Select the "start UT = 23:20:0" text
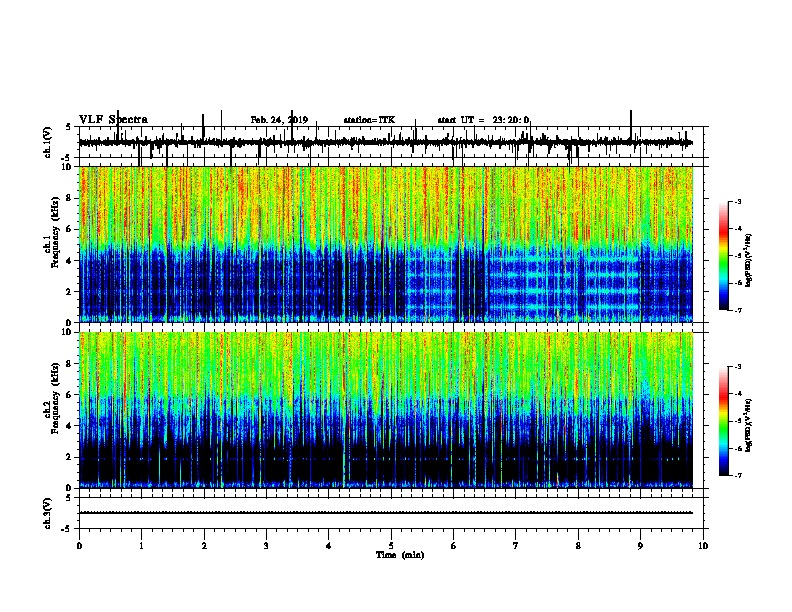The height and width of the screenshot is (612, 792). click(483, 120)
